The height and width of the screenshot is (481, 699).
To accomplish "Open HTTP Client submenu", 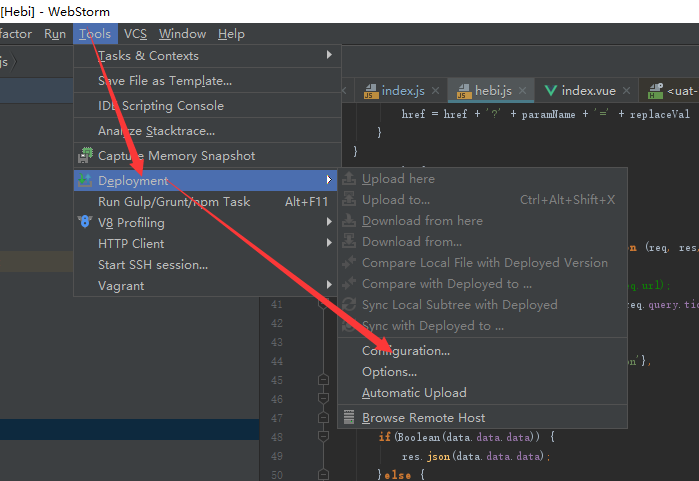I will tap(206, 243).
